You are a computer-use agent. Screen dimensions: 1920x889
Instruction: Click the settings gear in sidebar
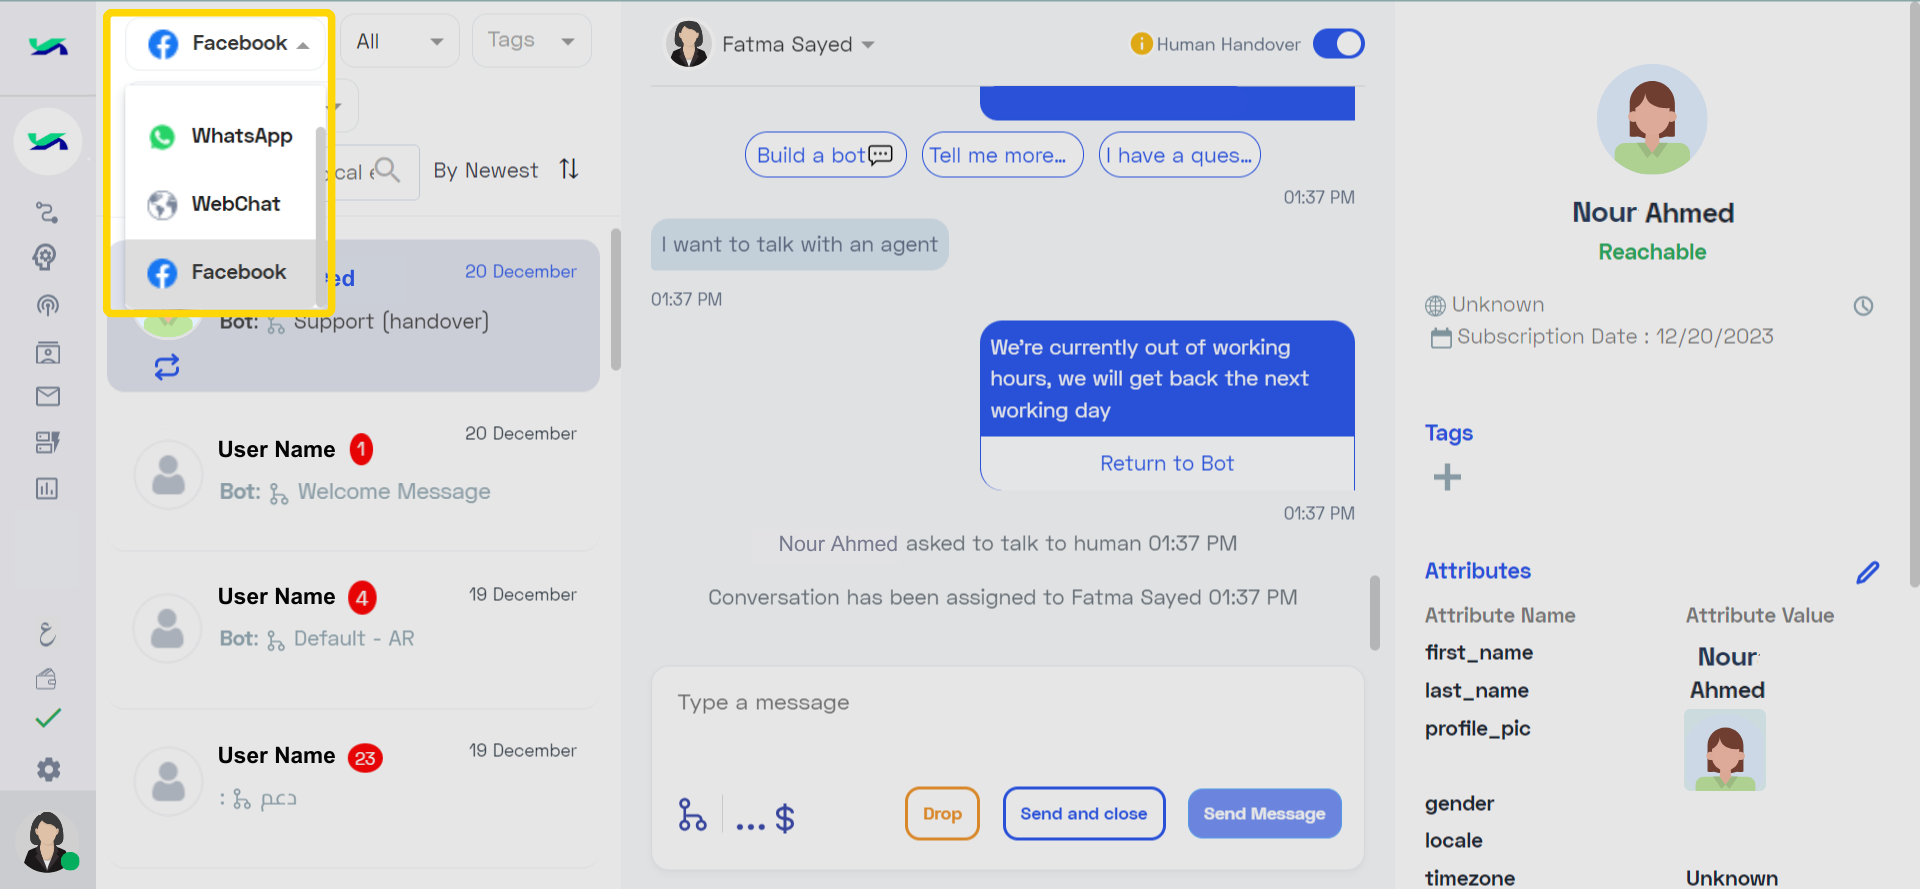pos(48,769)
